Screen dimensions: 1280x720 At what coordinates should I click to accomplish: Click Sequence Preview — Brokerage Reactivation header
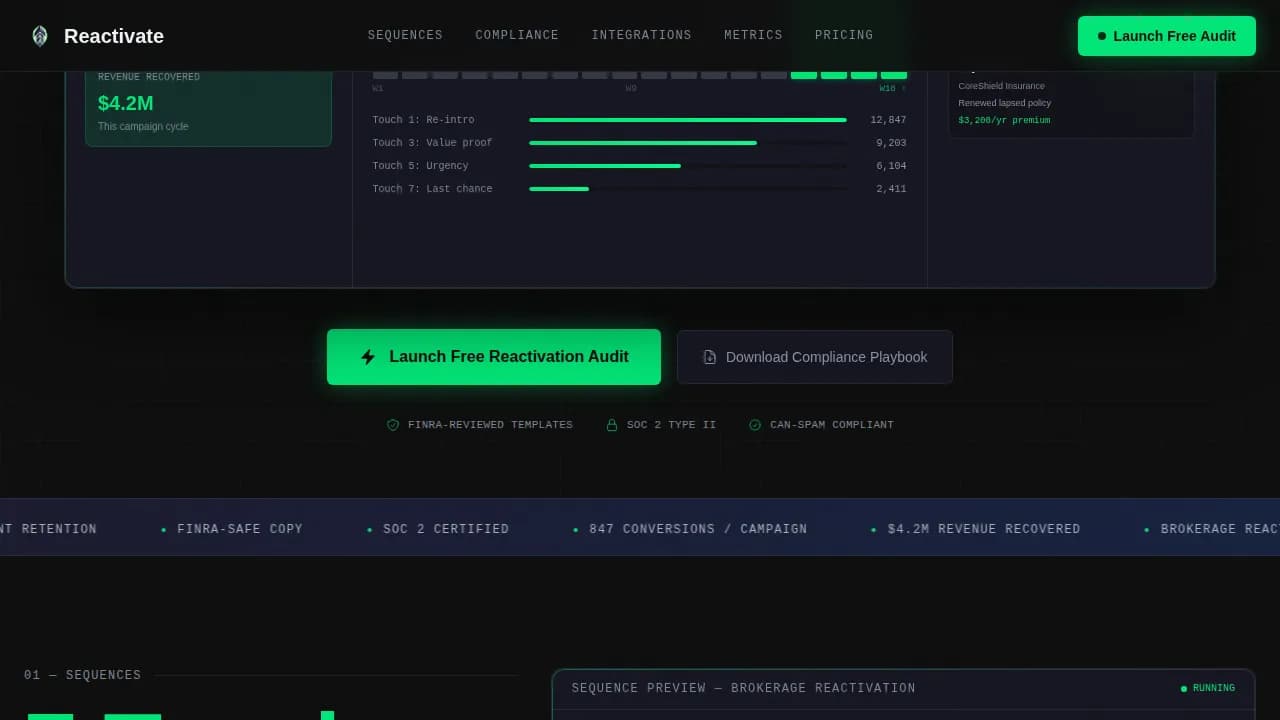click(743, 689)
